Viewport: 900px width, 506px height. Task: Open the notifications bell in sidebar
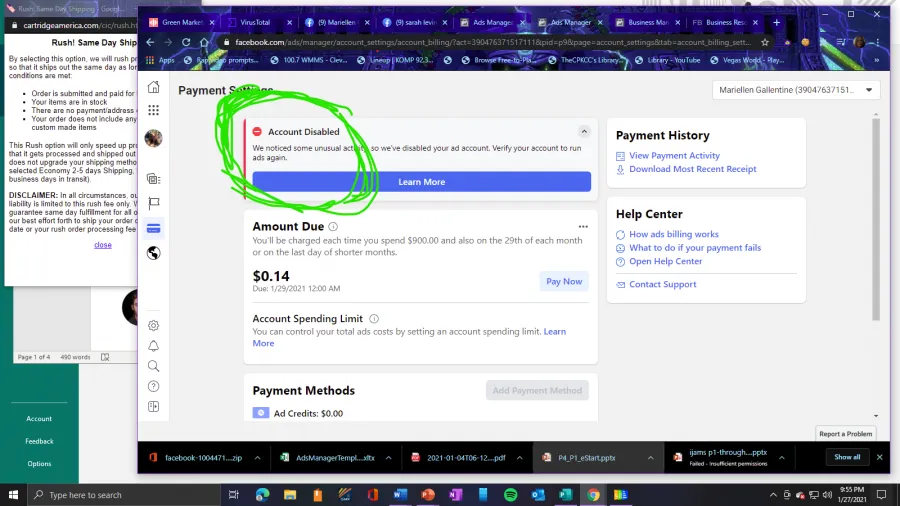pyautogui.click(x=153, y=346)
